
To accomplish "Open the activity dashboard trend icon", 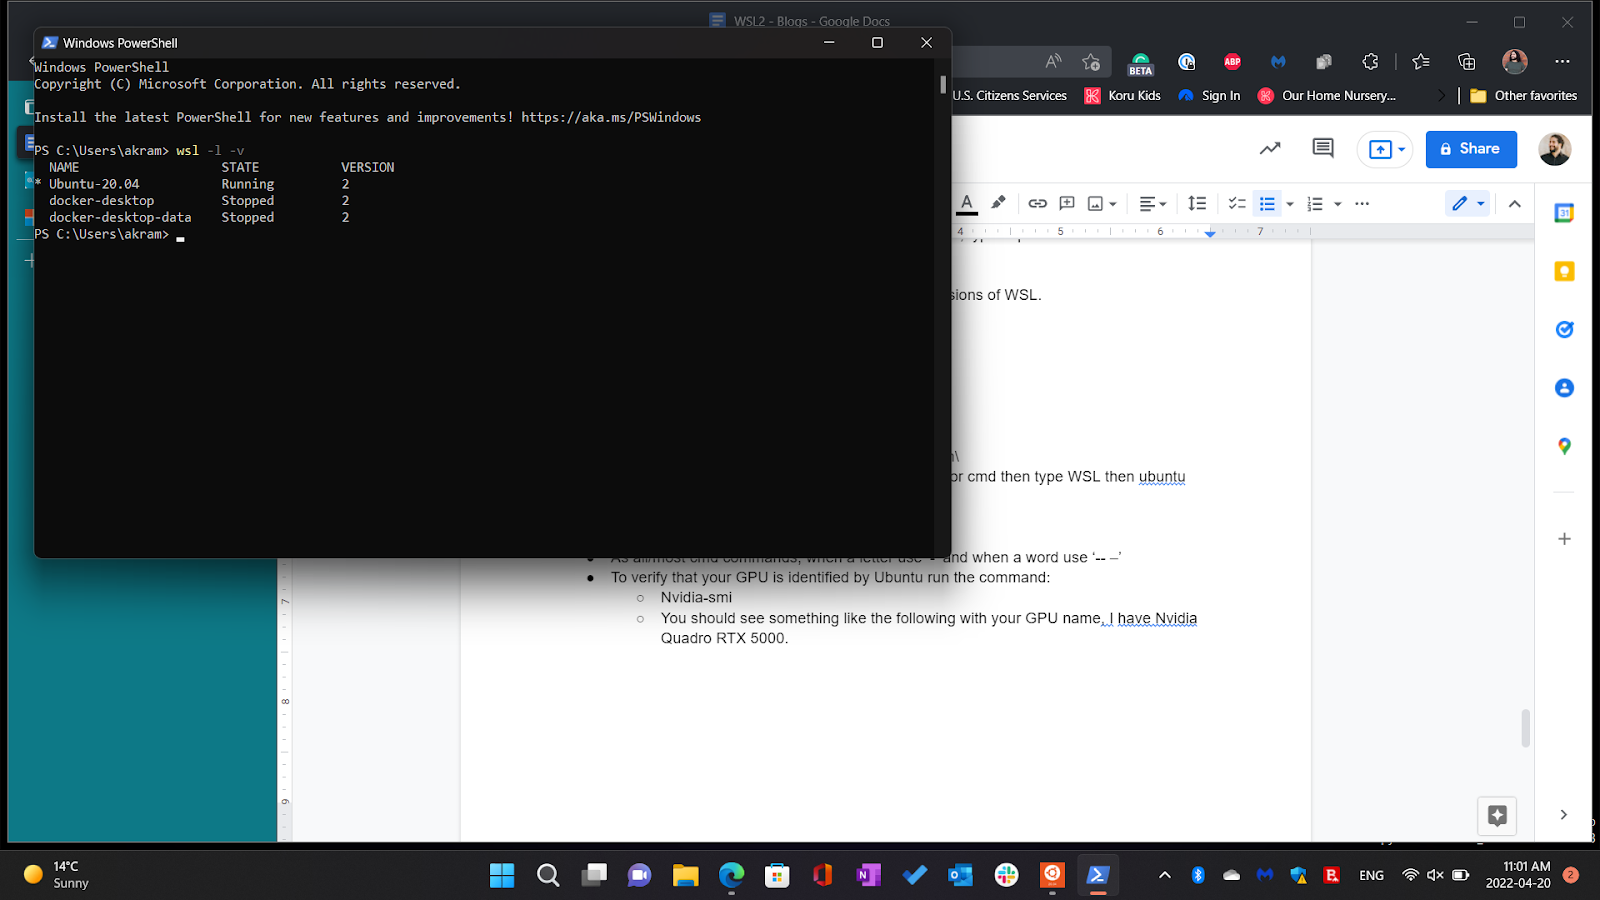I will click(1270, 149).
